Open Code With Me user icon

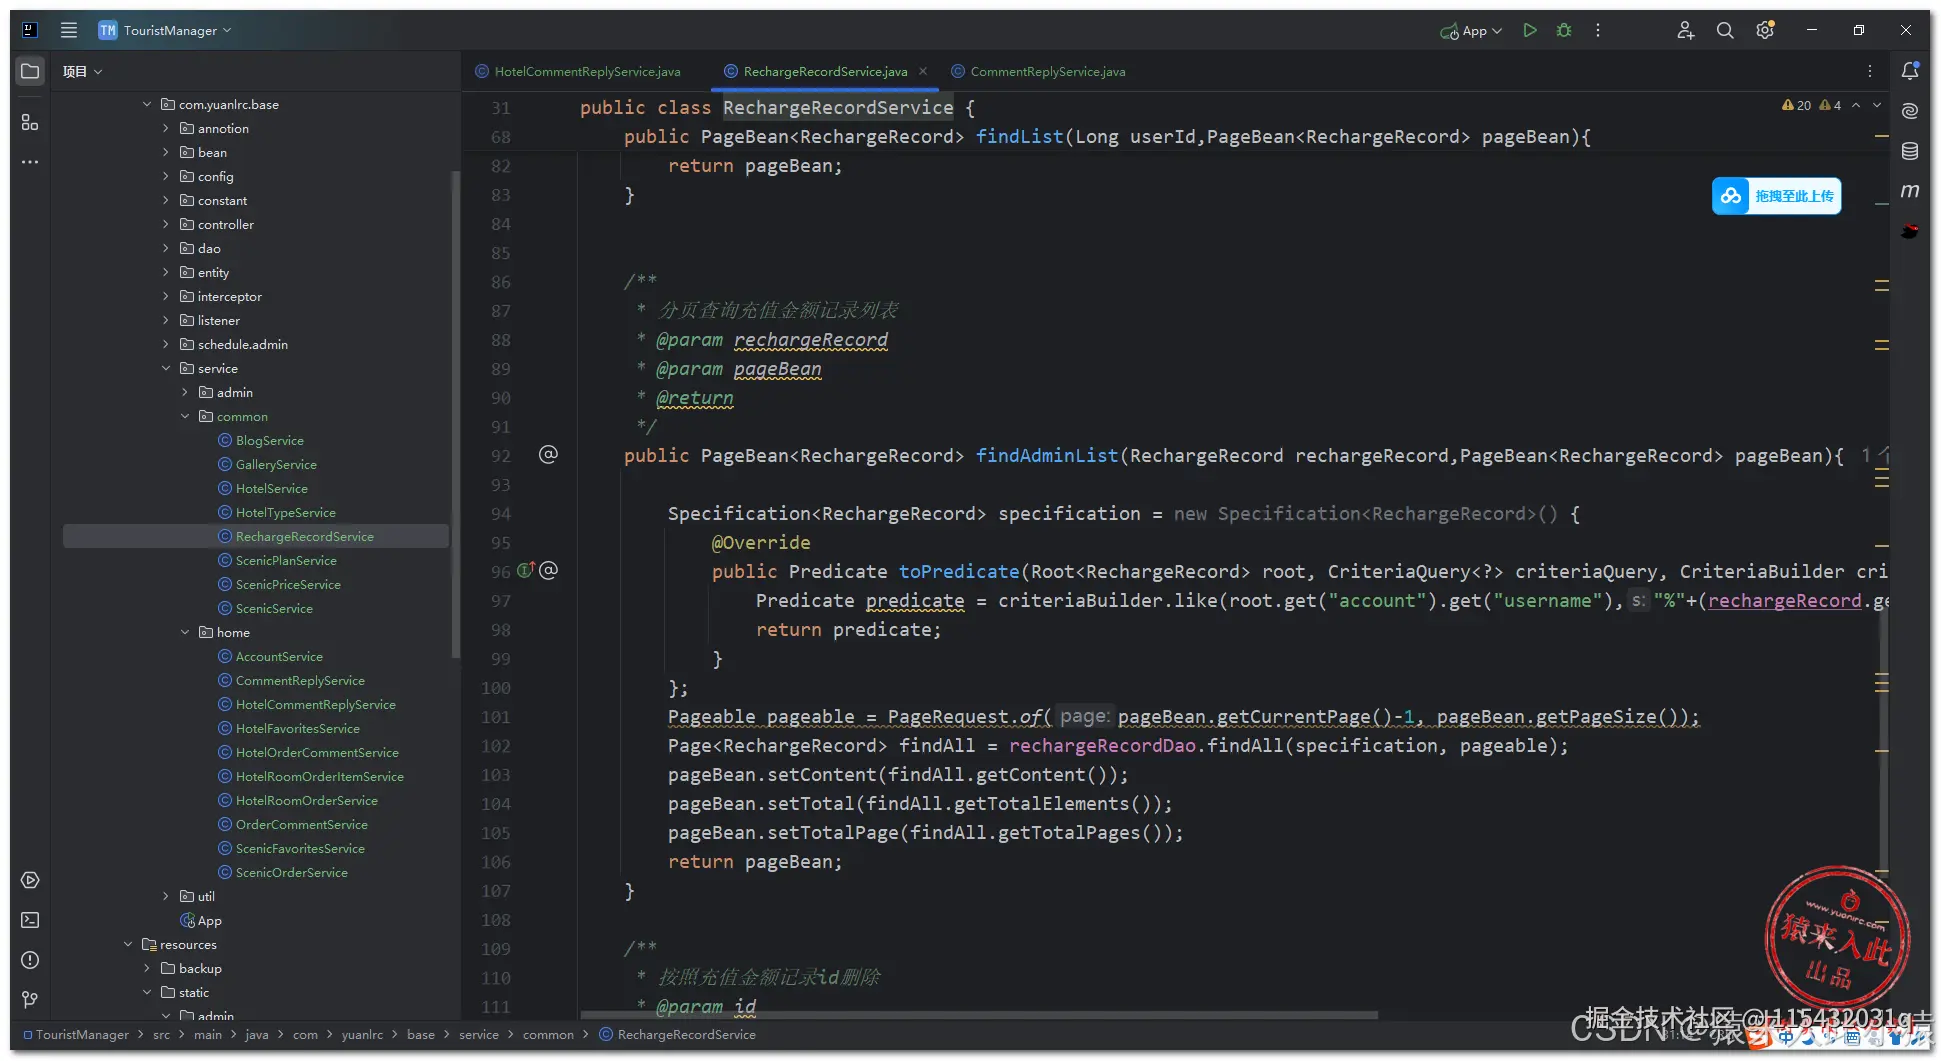(1685, 30)
